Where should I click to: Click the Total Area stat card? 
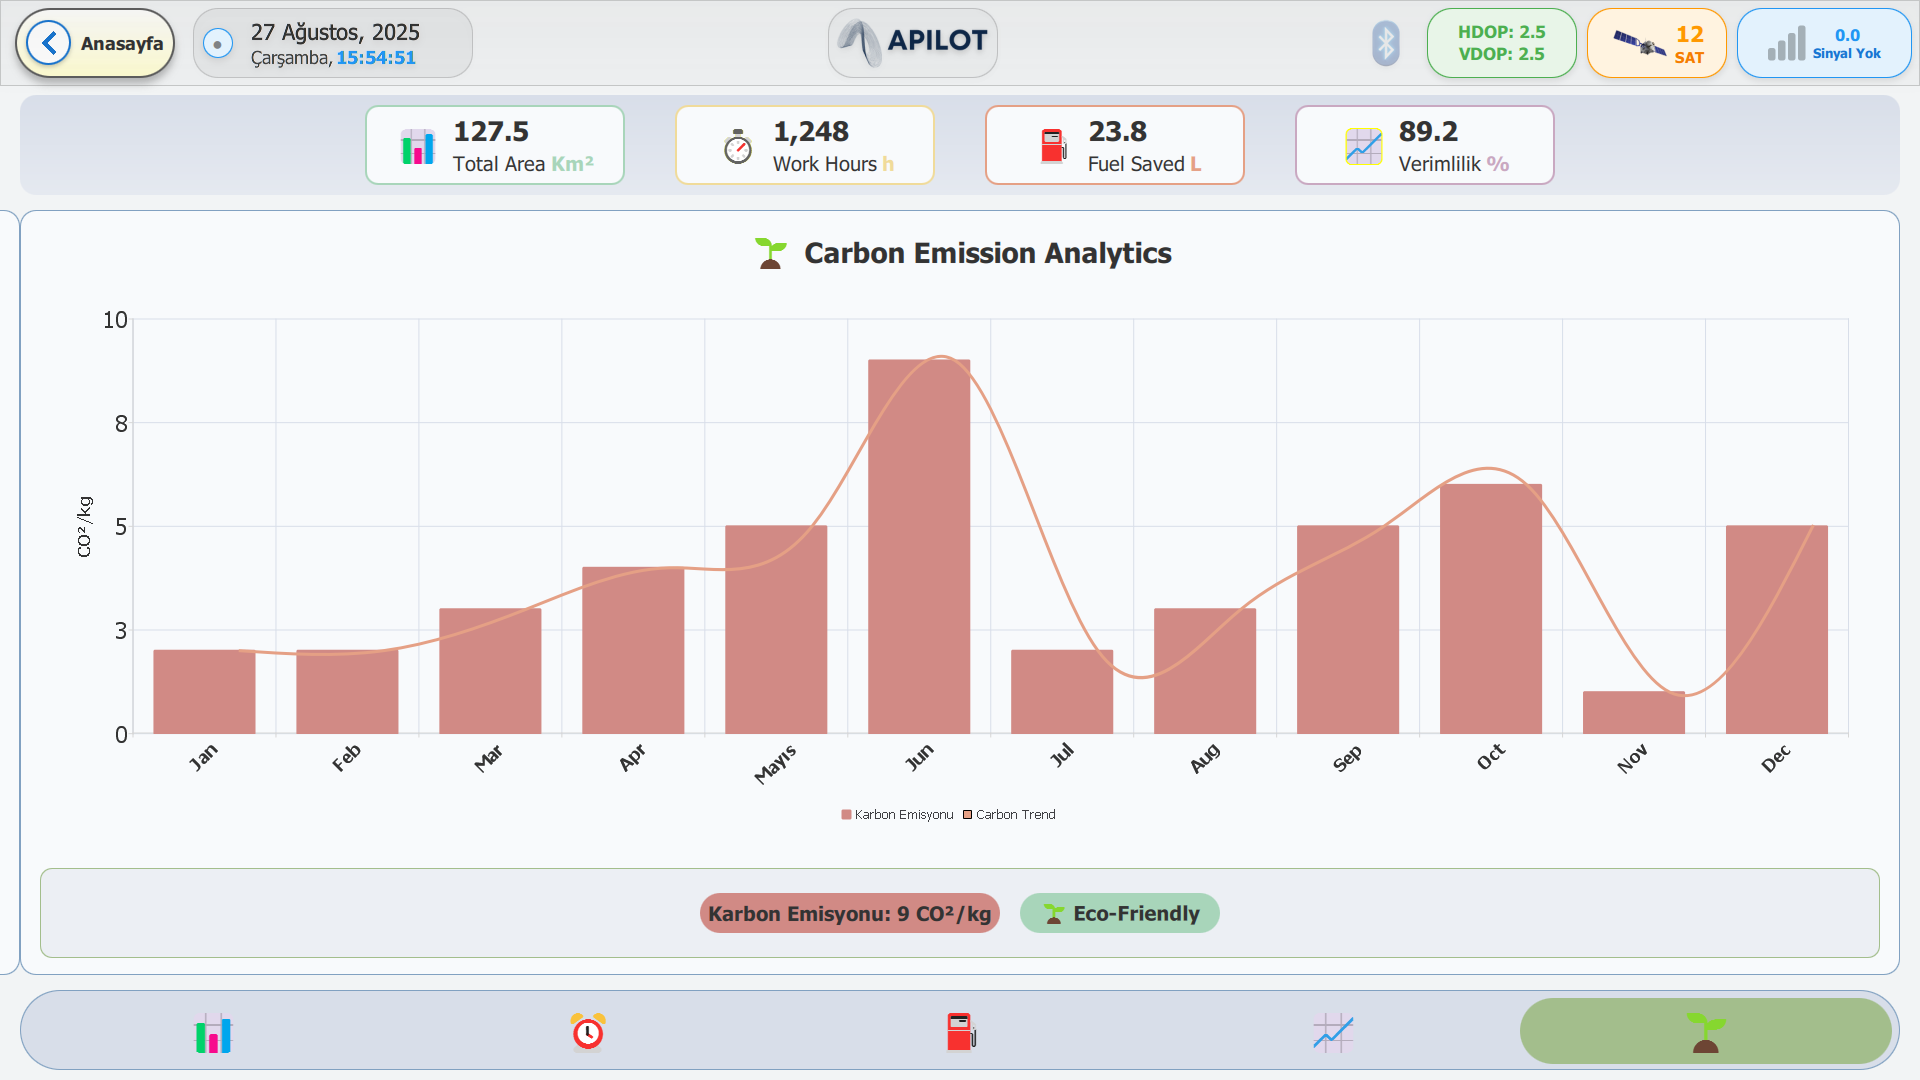495,145
